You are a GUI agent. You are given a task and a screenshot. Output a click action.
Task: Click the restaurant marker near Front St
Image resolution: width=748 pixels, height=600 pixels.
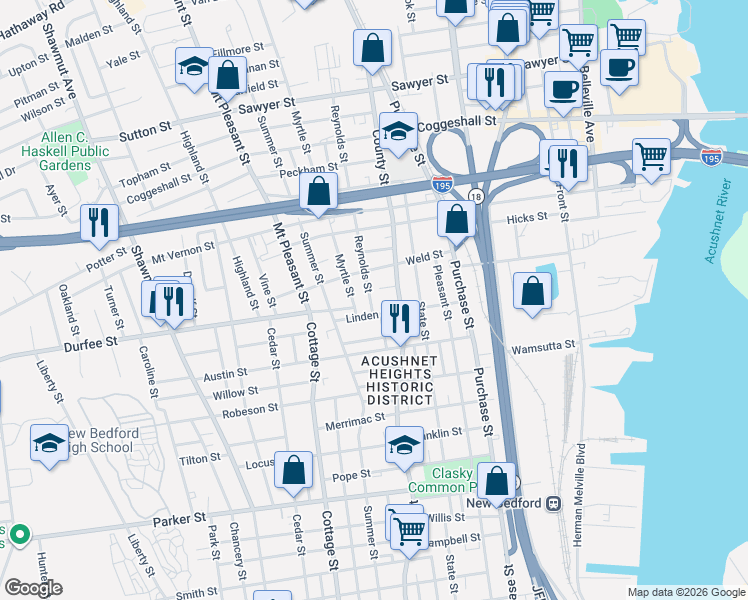(x=568, y=166)
